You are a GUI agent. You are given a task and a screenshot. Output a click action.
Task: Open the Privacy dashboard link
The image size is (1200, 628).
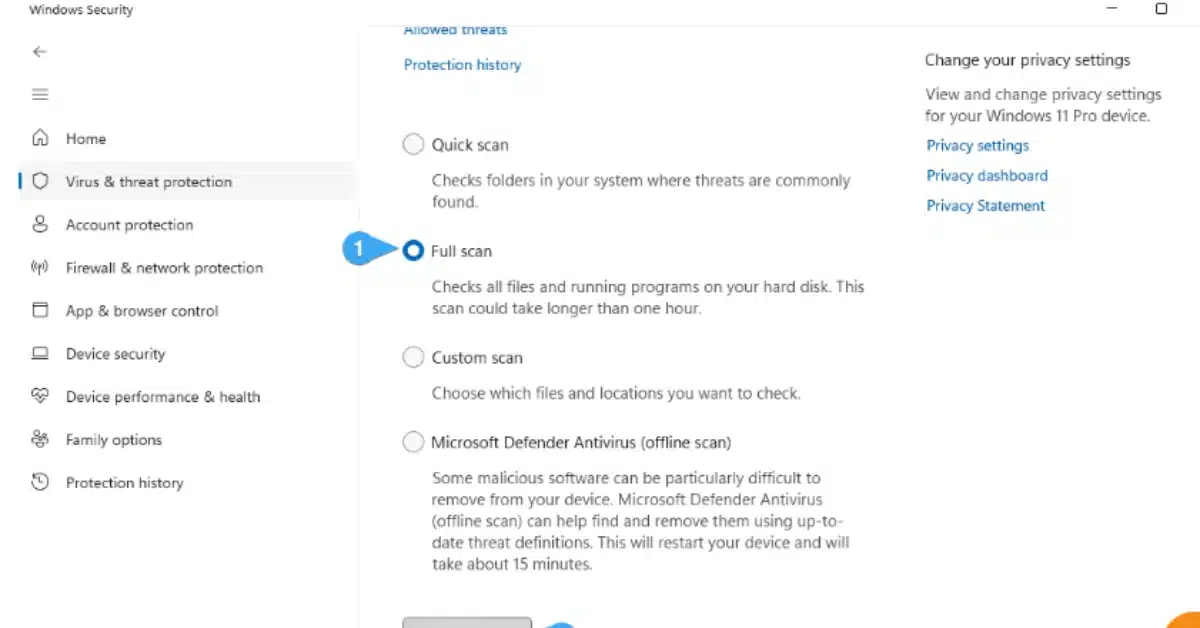click(x=987, y=176)
